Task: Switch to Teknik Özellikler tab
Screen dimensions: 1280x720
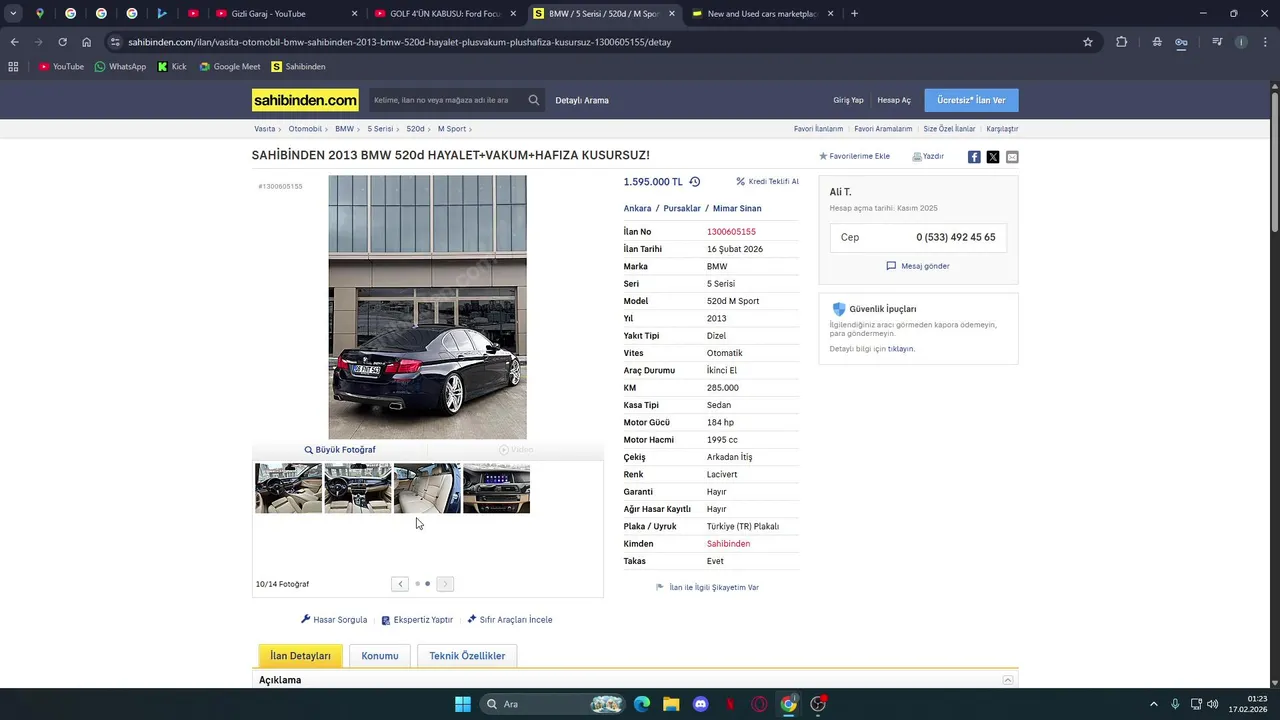Action: coord(467,656)
